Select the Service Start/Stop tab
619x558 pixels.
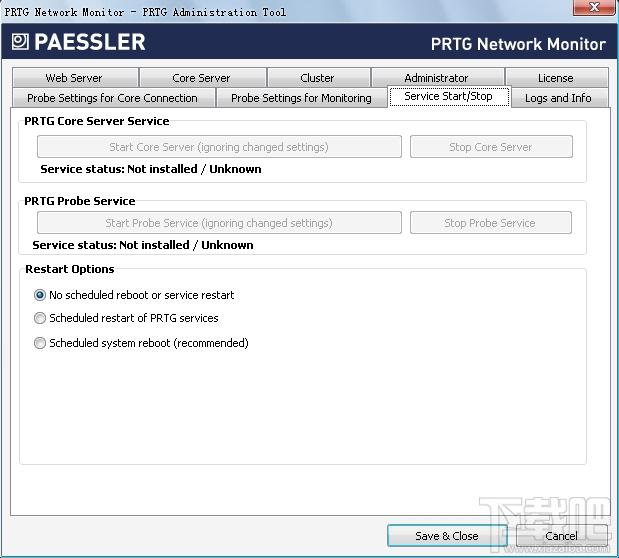pos(448,97)
